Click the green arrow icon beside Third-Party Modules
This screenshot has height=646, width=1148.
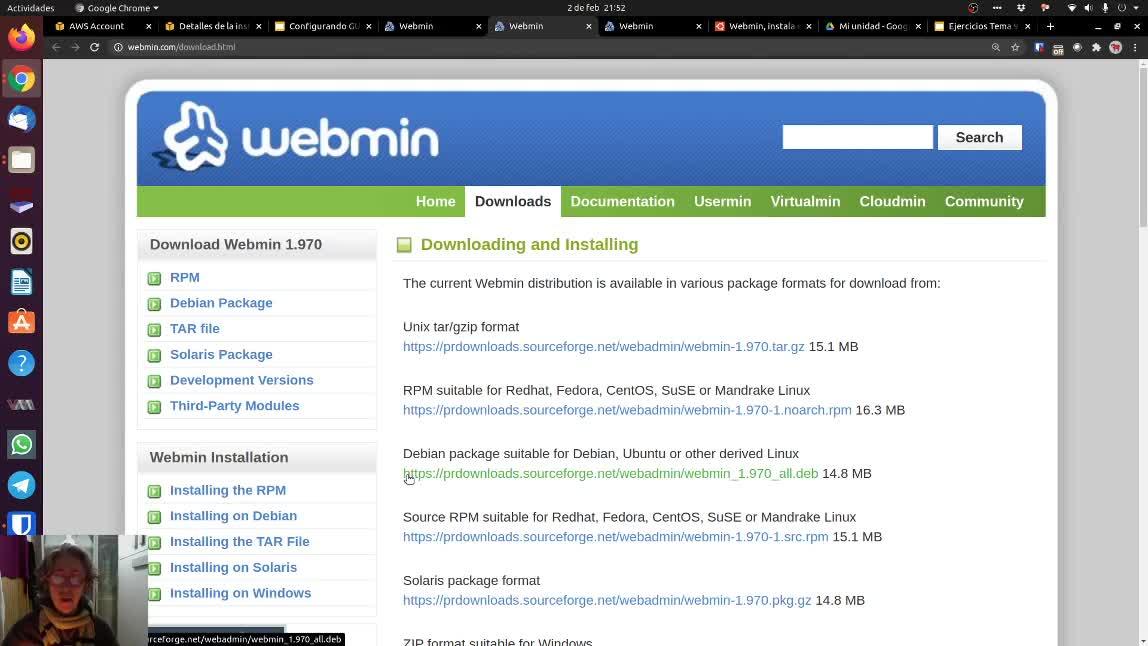154,406
